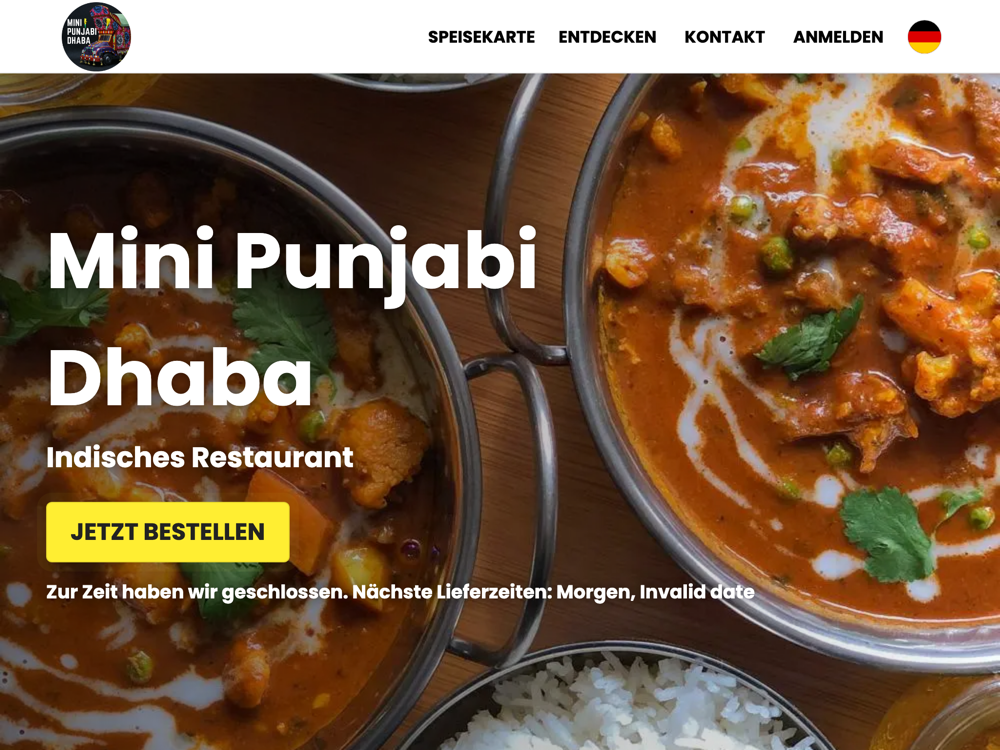The width and height of the screenshot is (1000, 750).
Task: Open the Kontakt page
Action: [724, 37]
